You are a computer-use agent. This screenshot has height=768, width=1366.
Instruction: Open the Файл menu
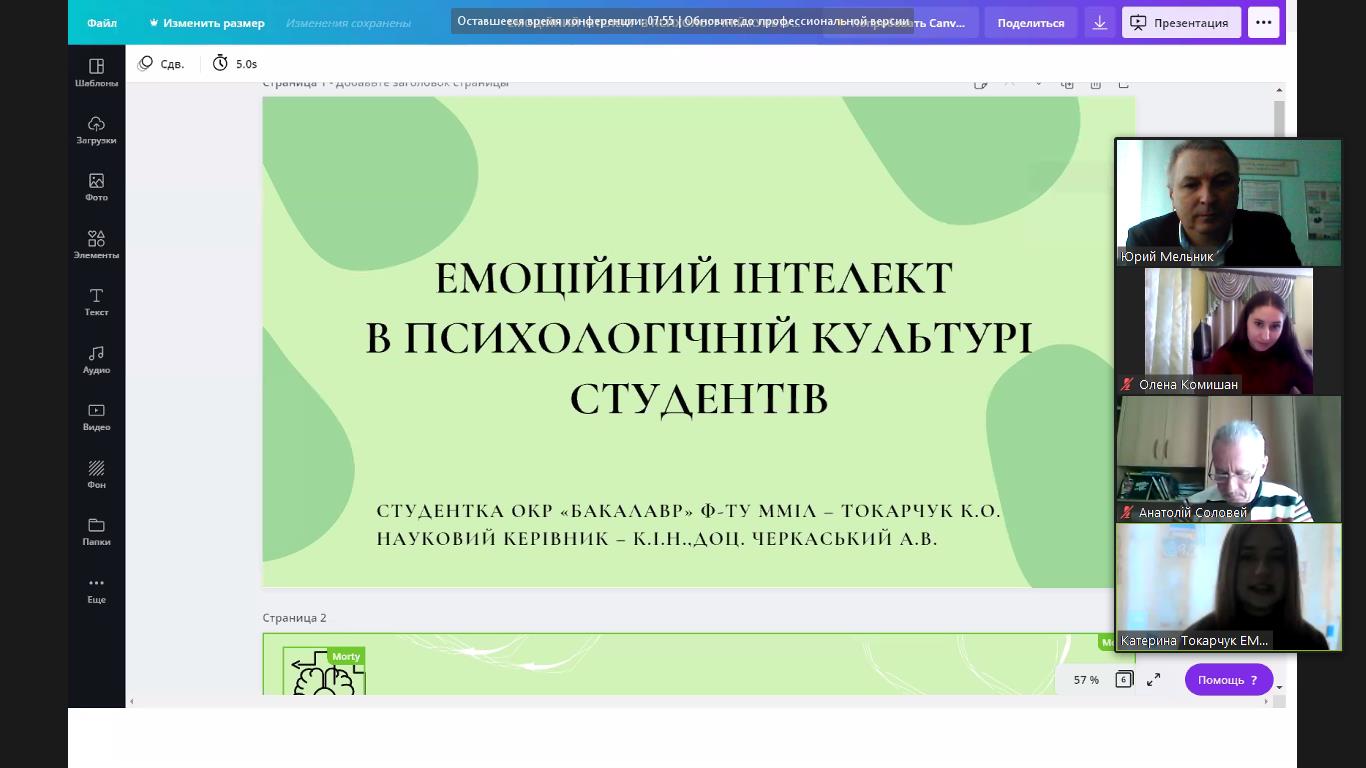click(102, 22)
